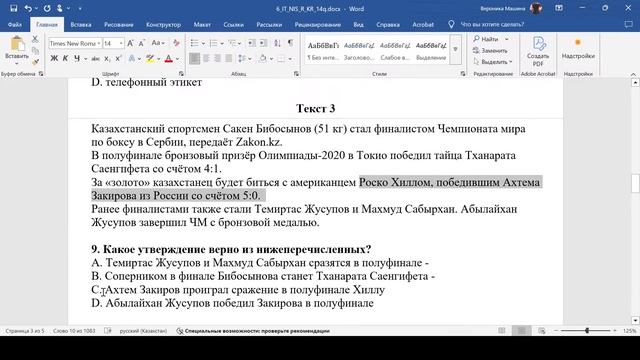The height and width of the screenshot is (360, 640).
Task: Increase font size with the larger A icon
Action: [130, 43]
